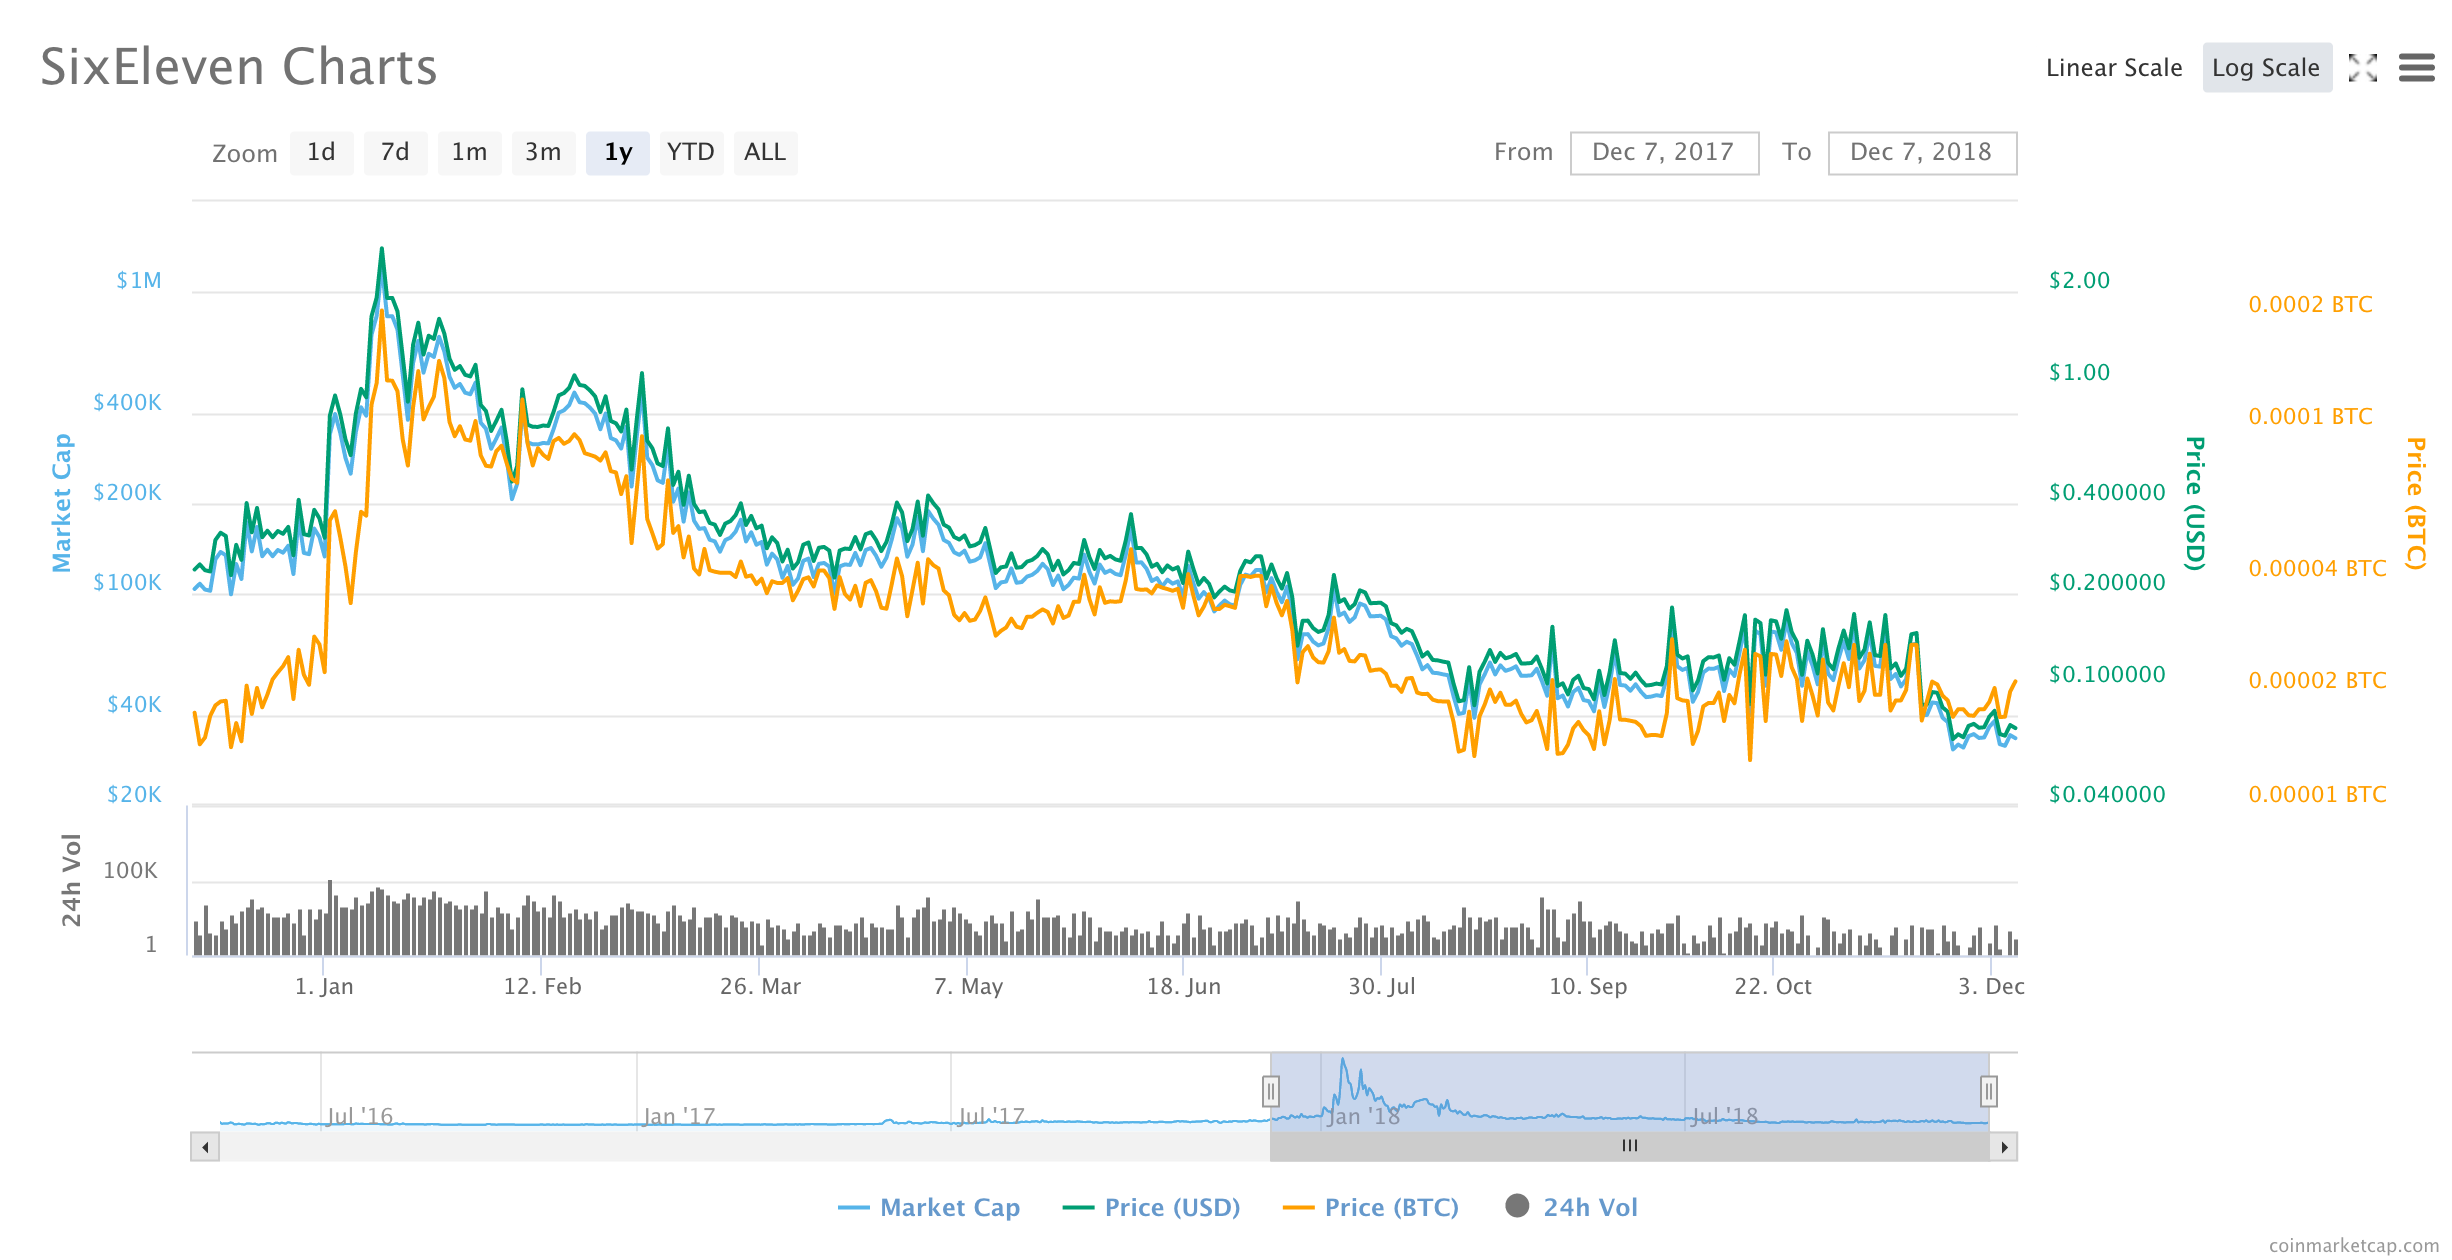The image size is (2452, 1260).
Task: Click the navigator scrollbar thumb
Action: coord(1630,1147)
